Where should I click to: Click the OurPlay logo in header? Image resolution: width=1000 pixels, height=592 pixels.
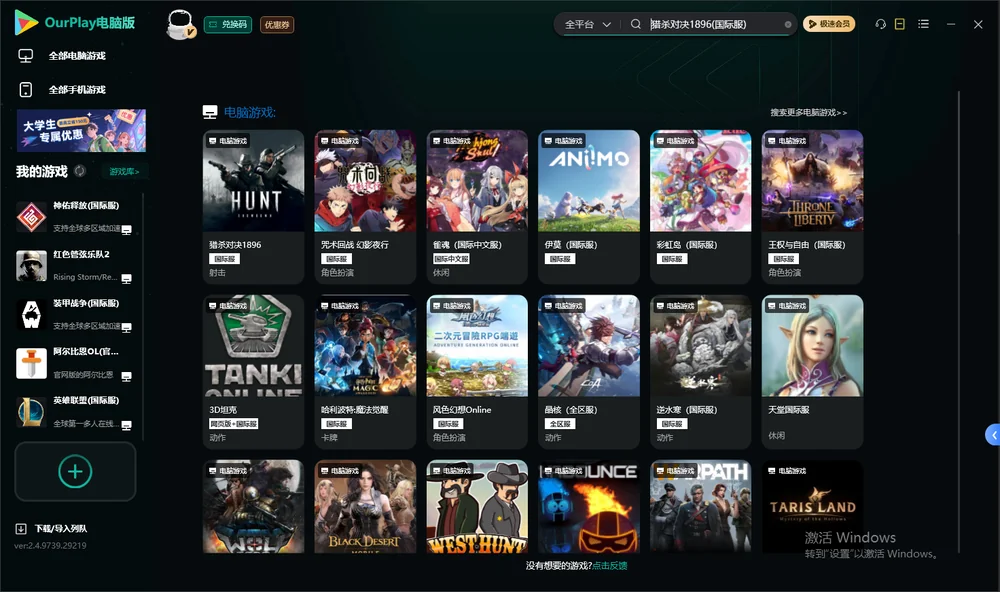(75, 23)
